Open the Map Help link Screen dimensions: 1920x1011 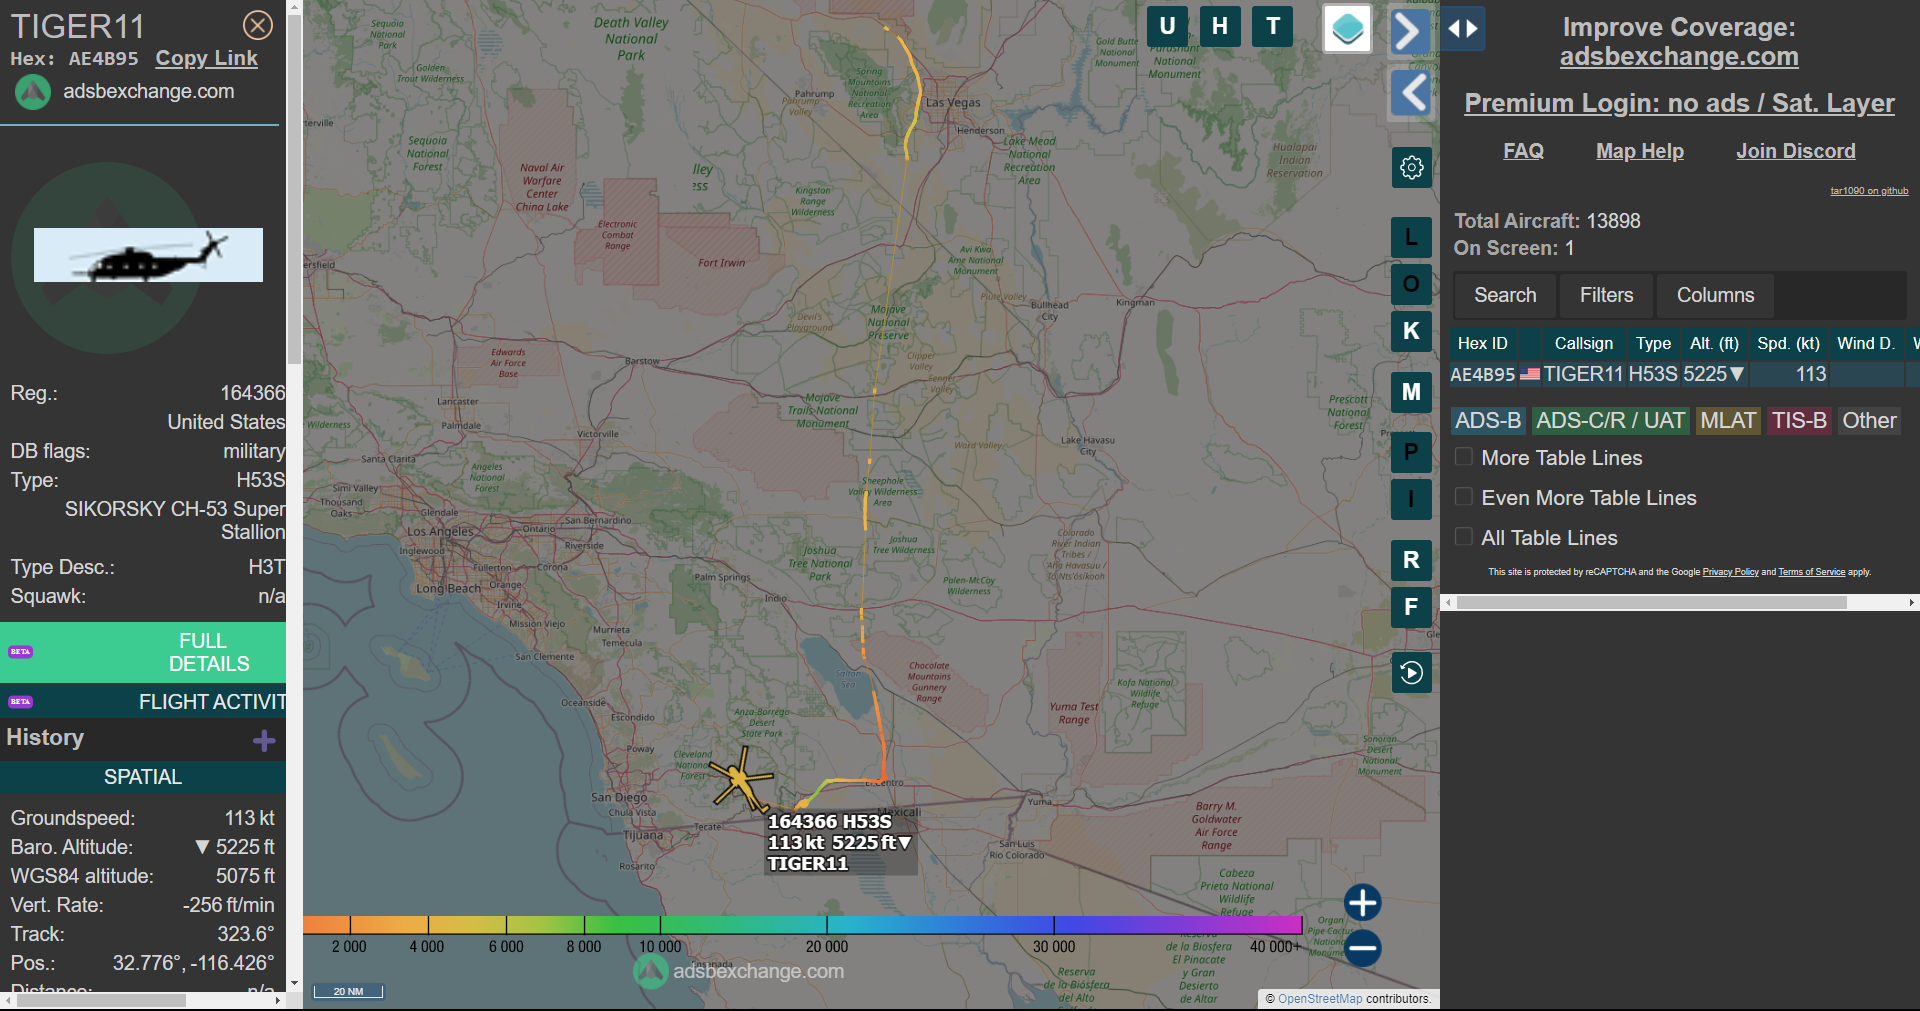click(x=1640, y=151)
